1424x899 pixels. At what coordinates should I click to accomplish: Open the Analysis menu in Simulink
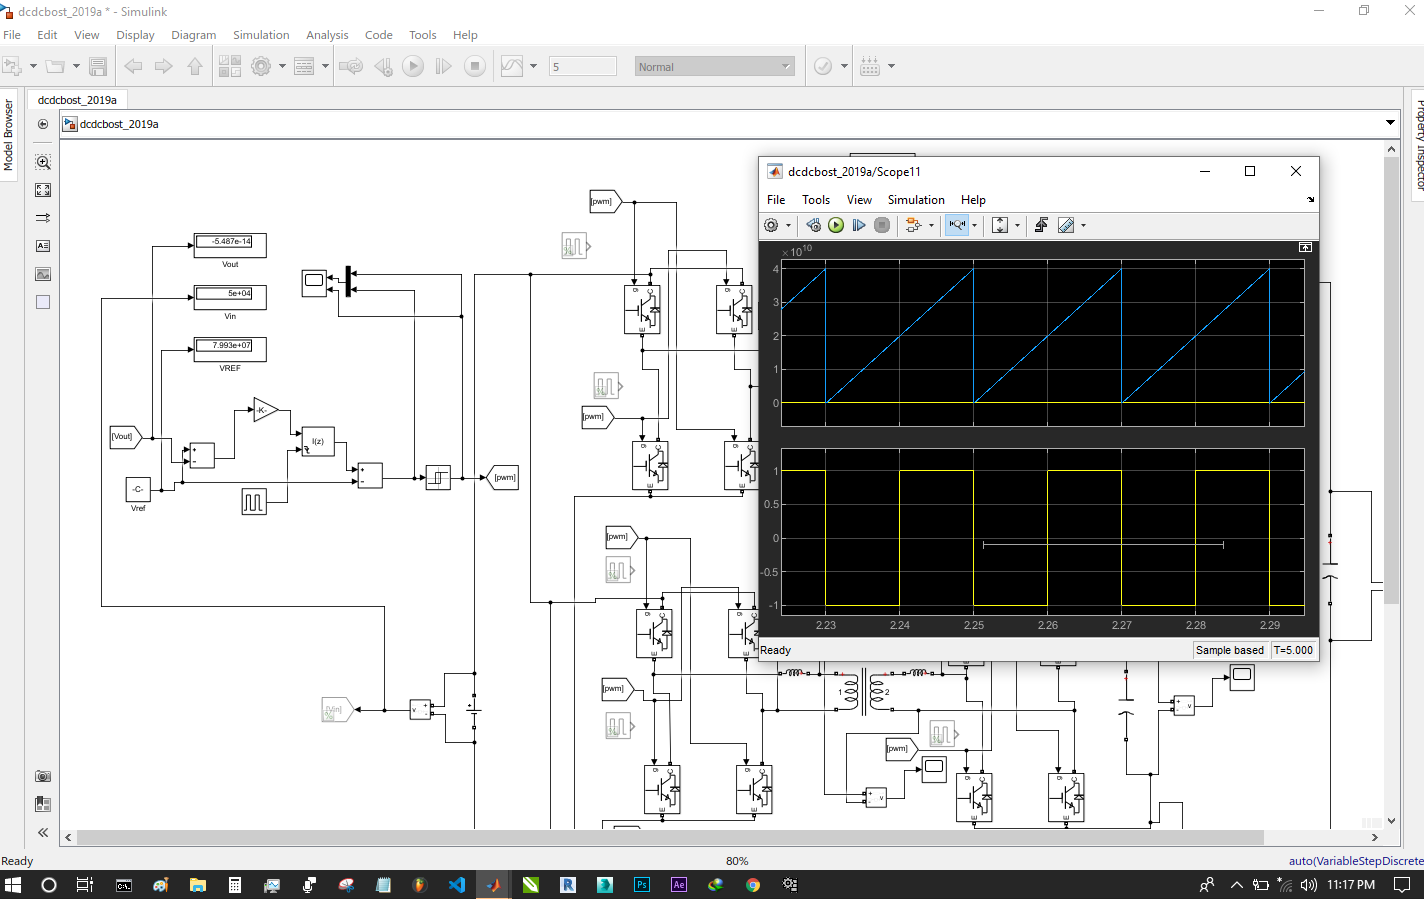[327, 35]
